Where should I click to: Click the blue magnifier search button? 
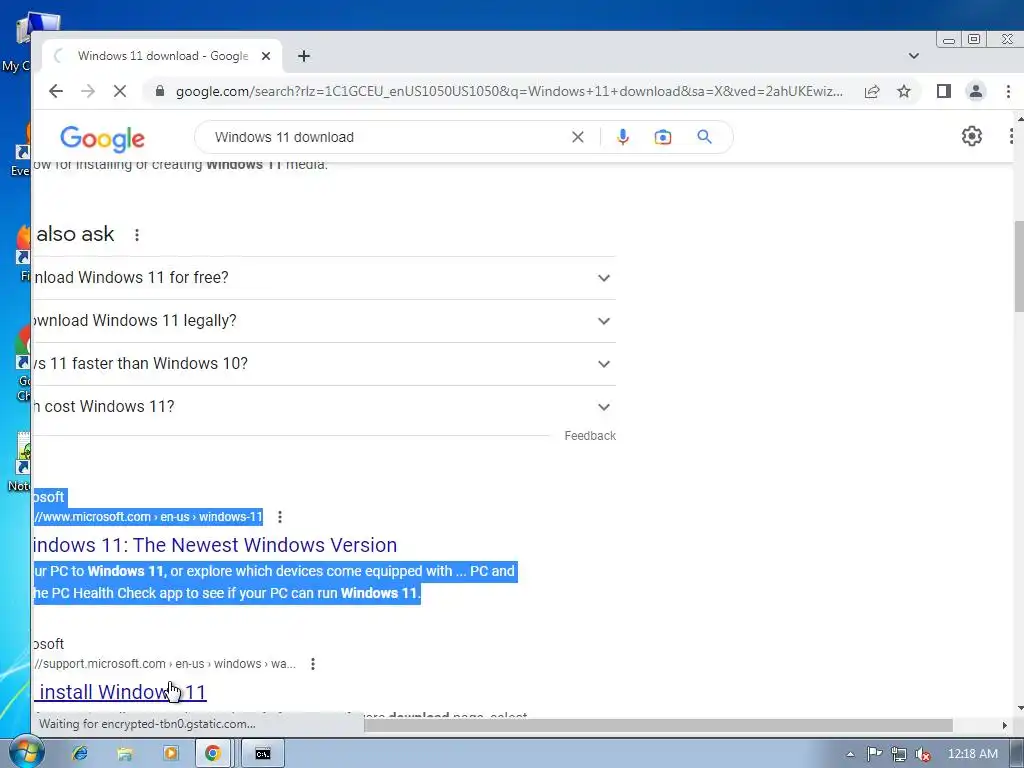click(704, 137)
